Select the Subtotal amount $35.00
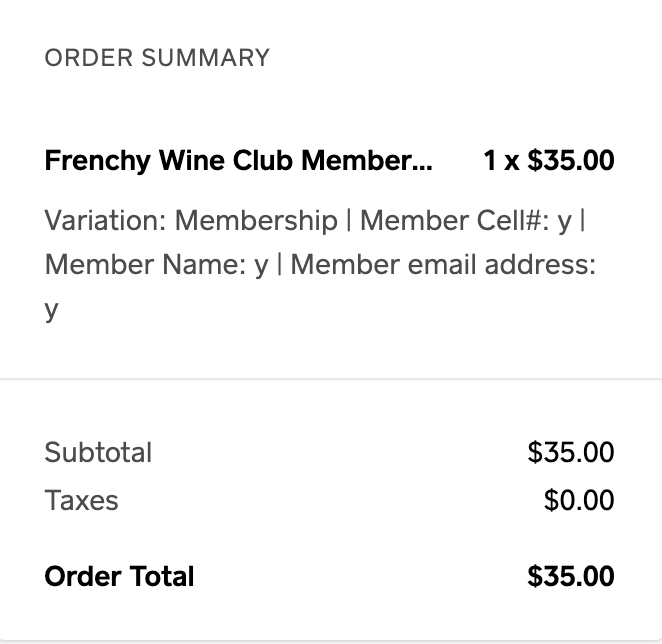 pos(571,452)
